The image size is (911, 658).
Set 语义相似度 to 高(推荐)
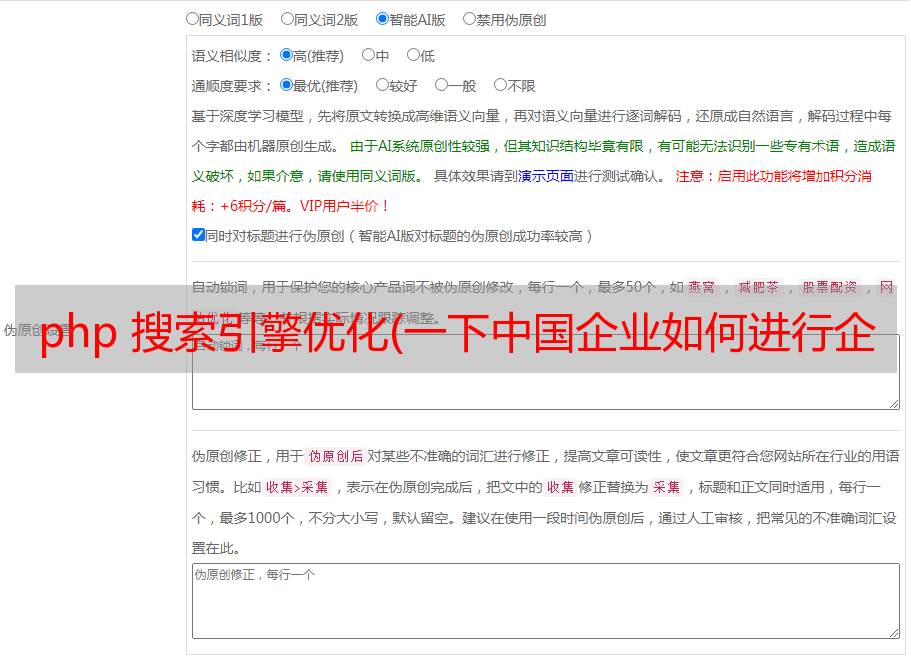click(286, 55)
